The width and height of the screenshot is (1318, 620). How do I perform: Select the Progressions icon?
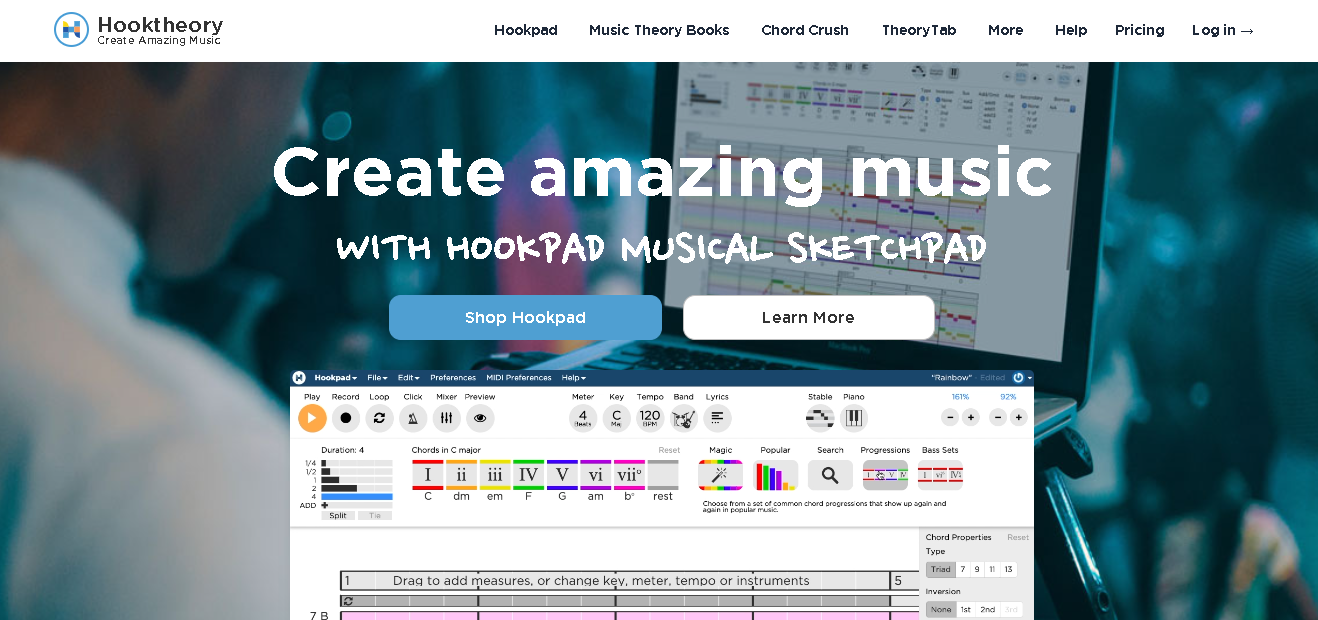tap(885, 475)
